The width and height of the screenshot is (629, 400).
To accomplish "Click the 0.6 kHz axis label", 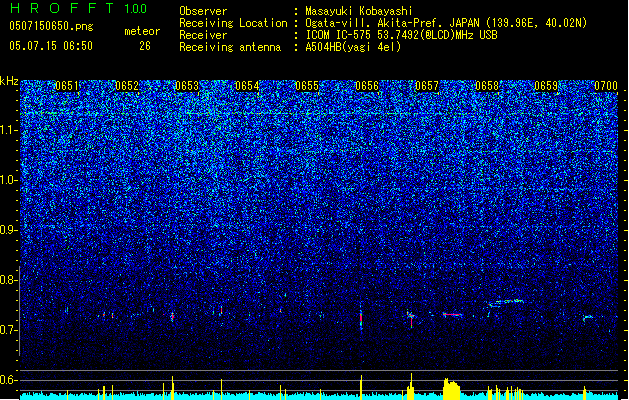I will [x=8, y=380].
